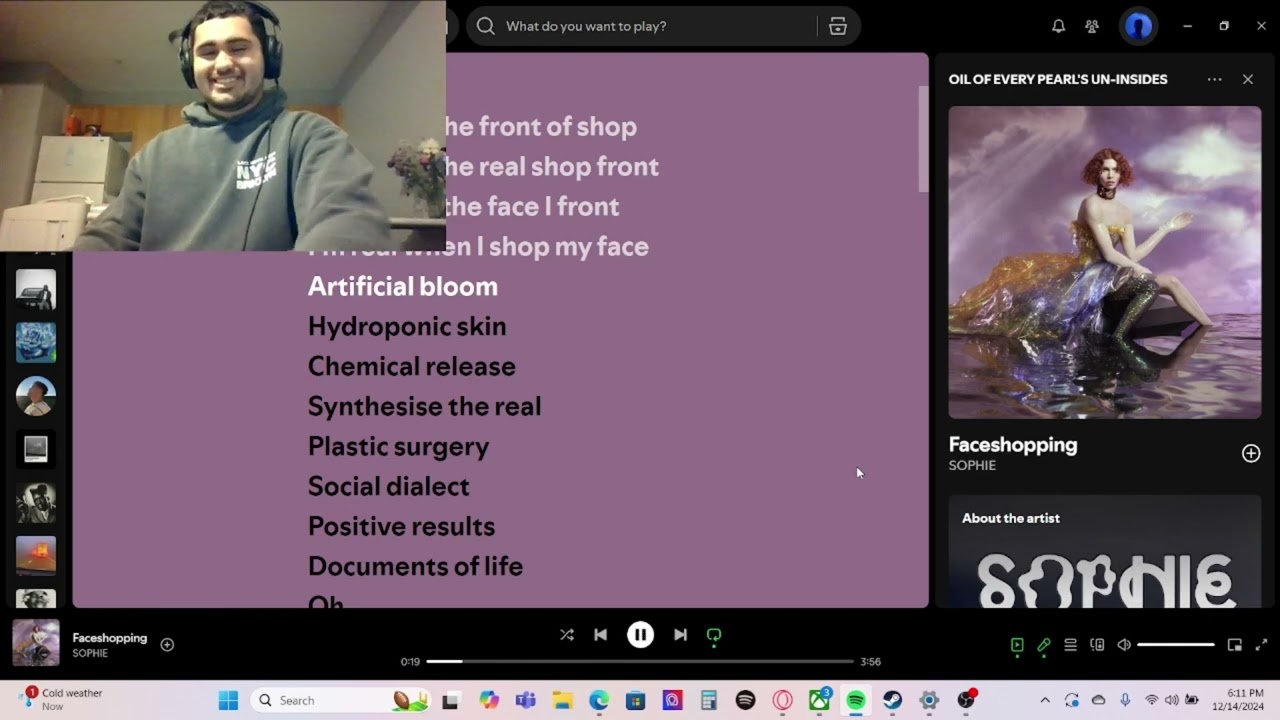The image size is (1280, 720).
Task: Open more options for the Now Playing panel
Action: 1214,79
